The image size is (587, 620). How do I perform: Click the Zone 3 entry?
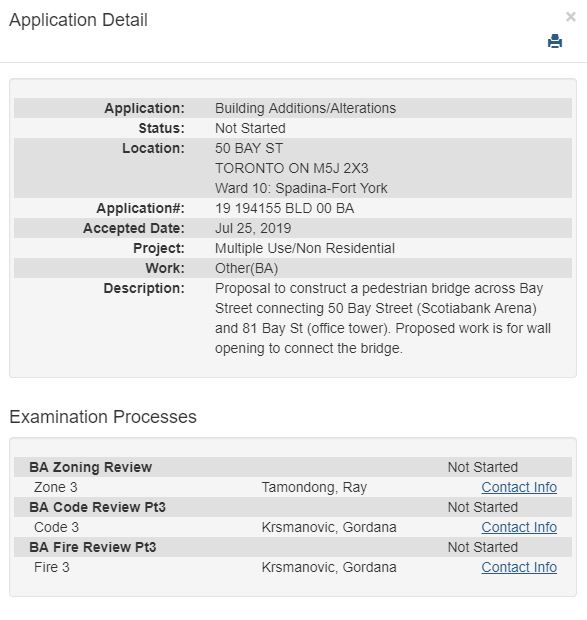[x=55, y=487]
